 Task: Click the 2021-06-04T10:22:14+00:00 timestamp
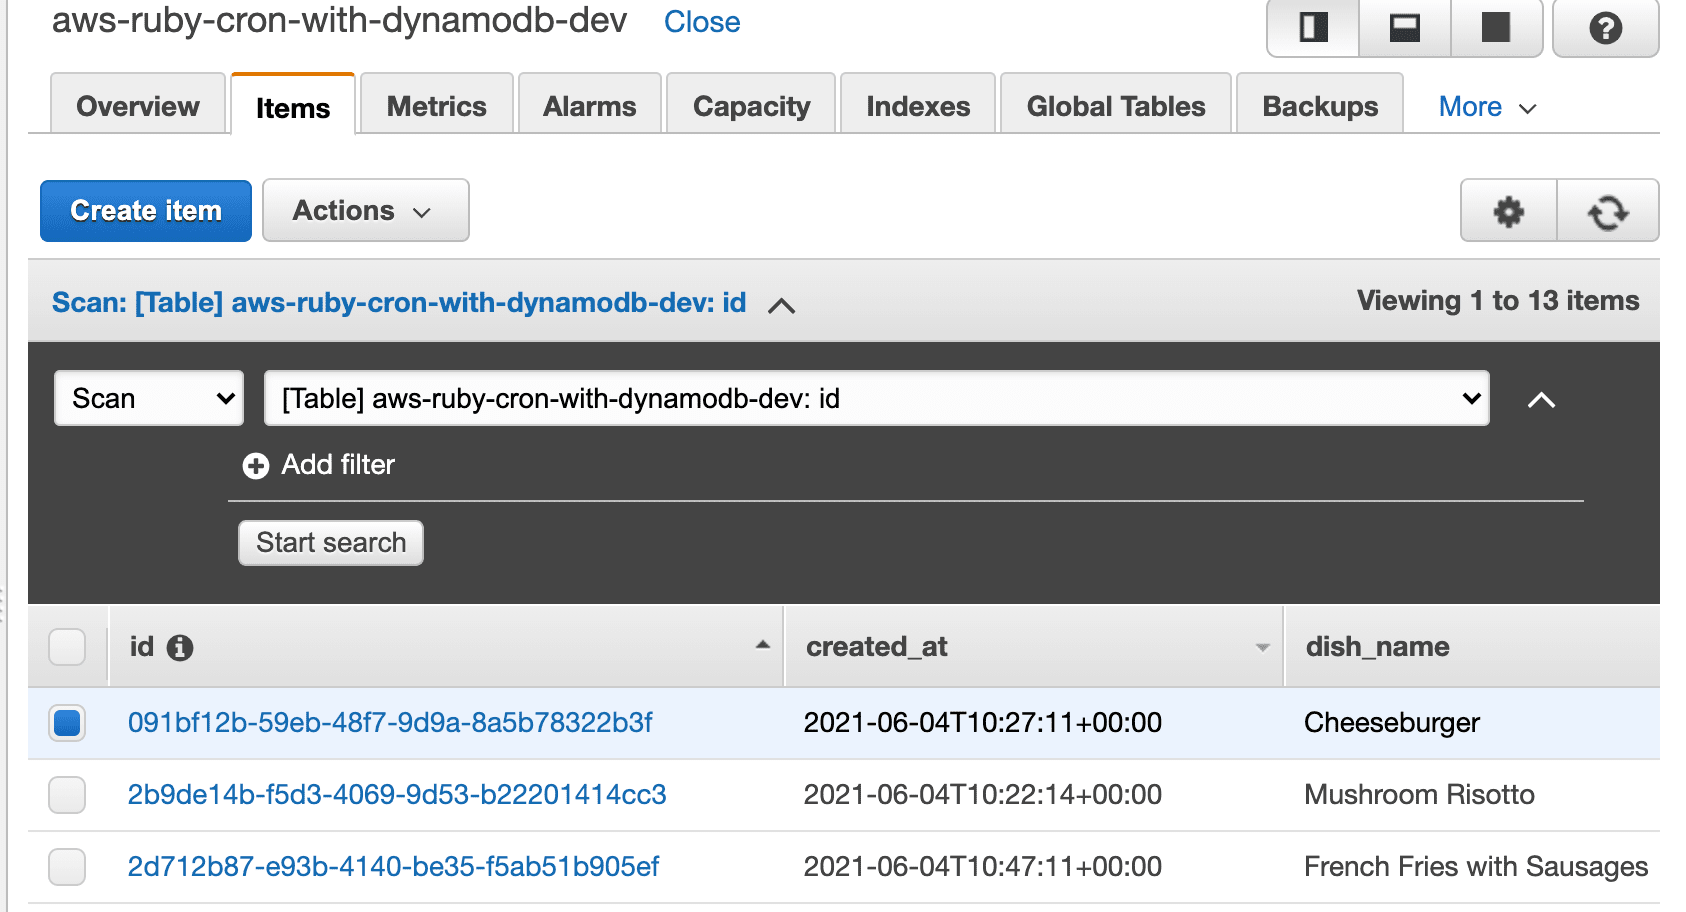click(x=983, y=795)
